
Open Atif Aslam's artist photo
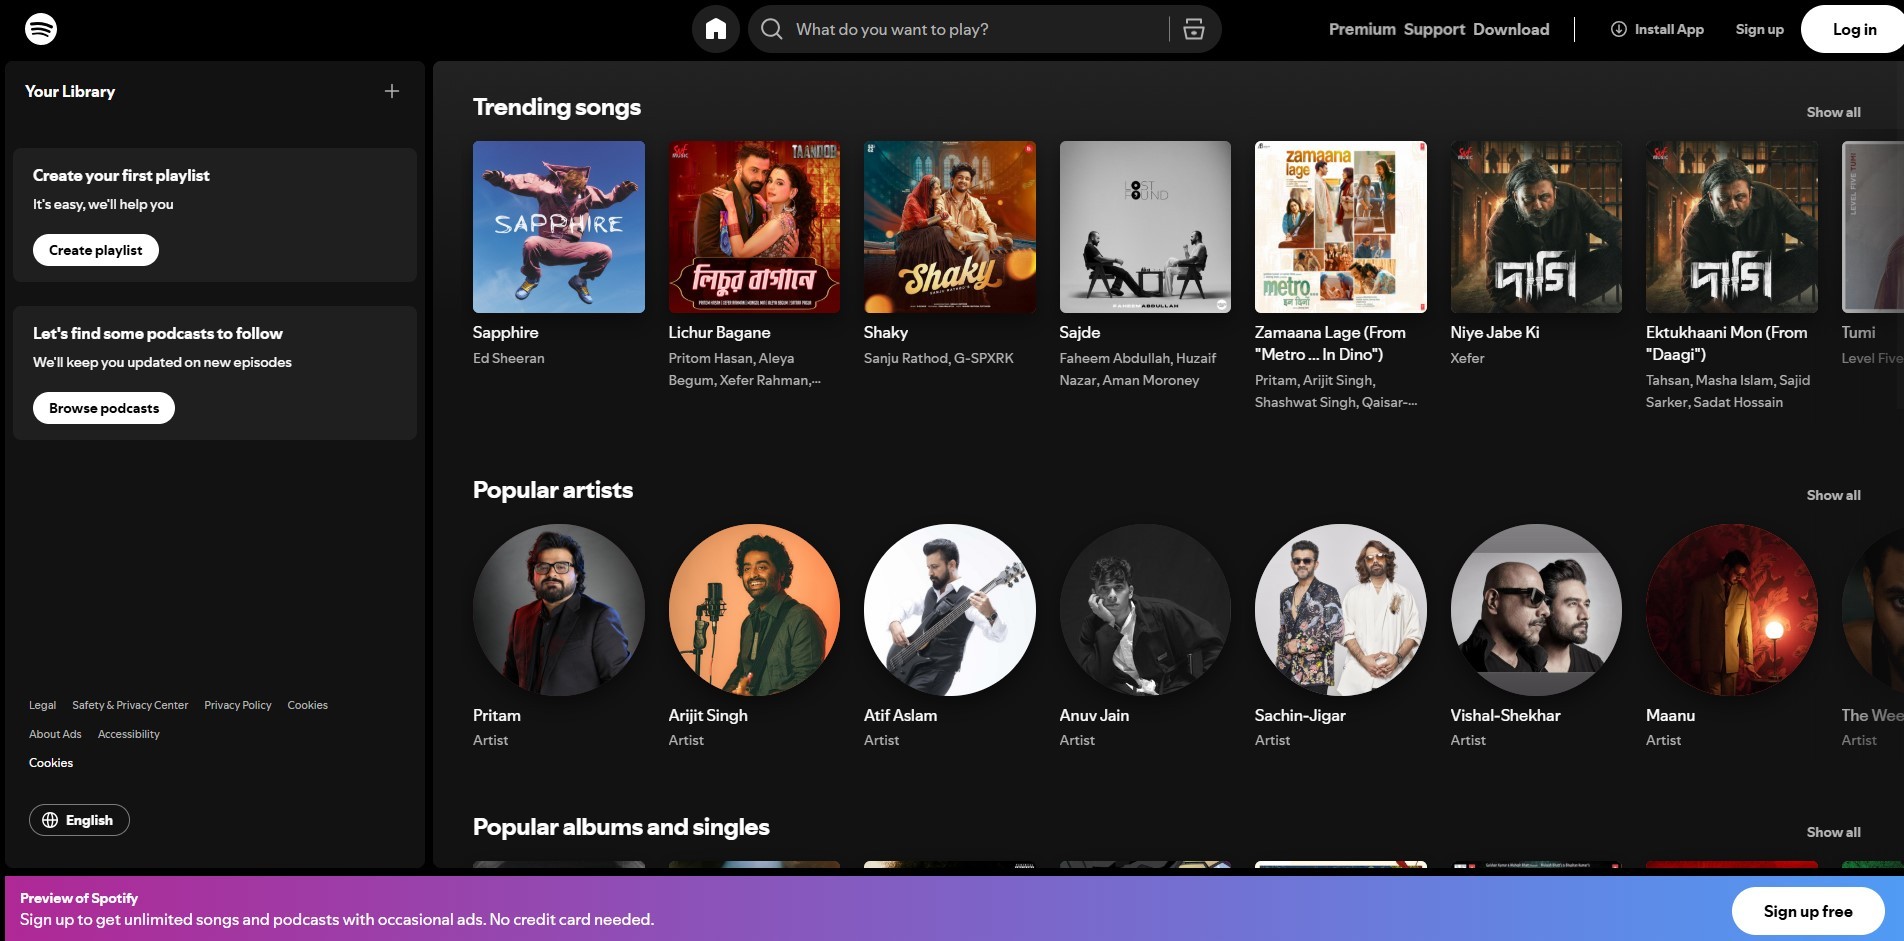[950, 610]
